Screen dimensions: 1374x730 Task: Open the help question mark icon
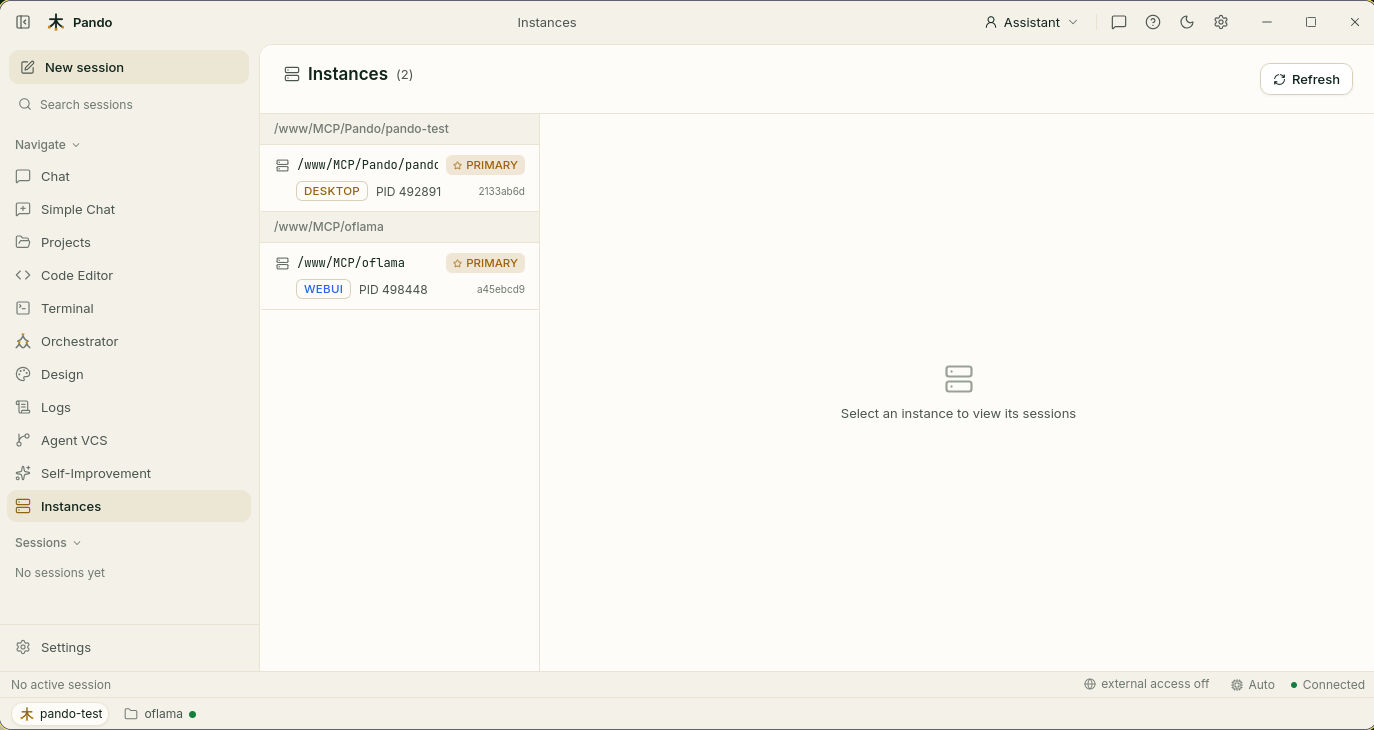(x=1153, y=22)
